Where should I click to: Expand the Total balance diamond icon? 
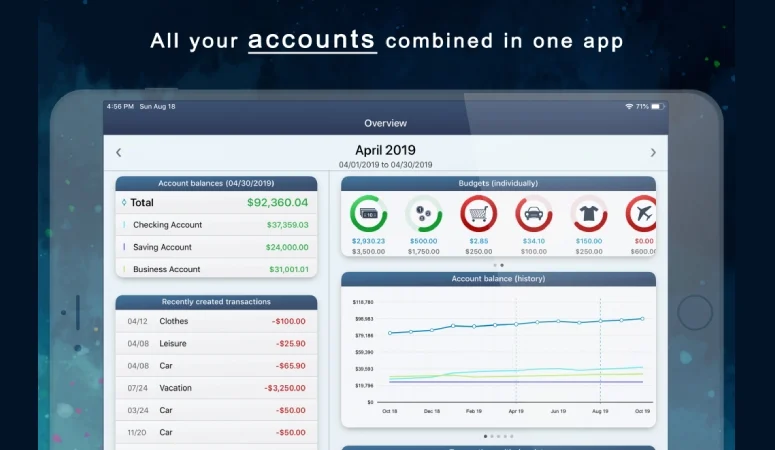124,202
